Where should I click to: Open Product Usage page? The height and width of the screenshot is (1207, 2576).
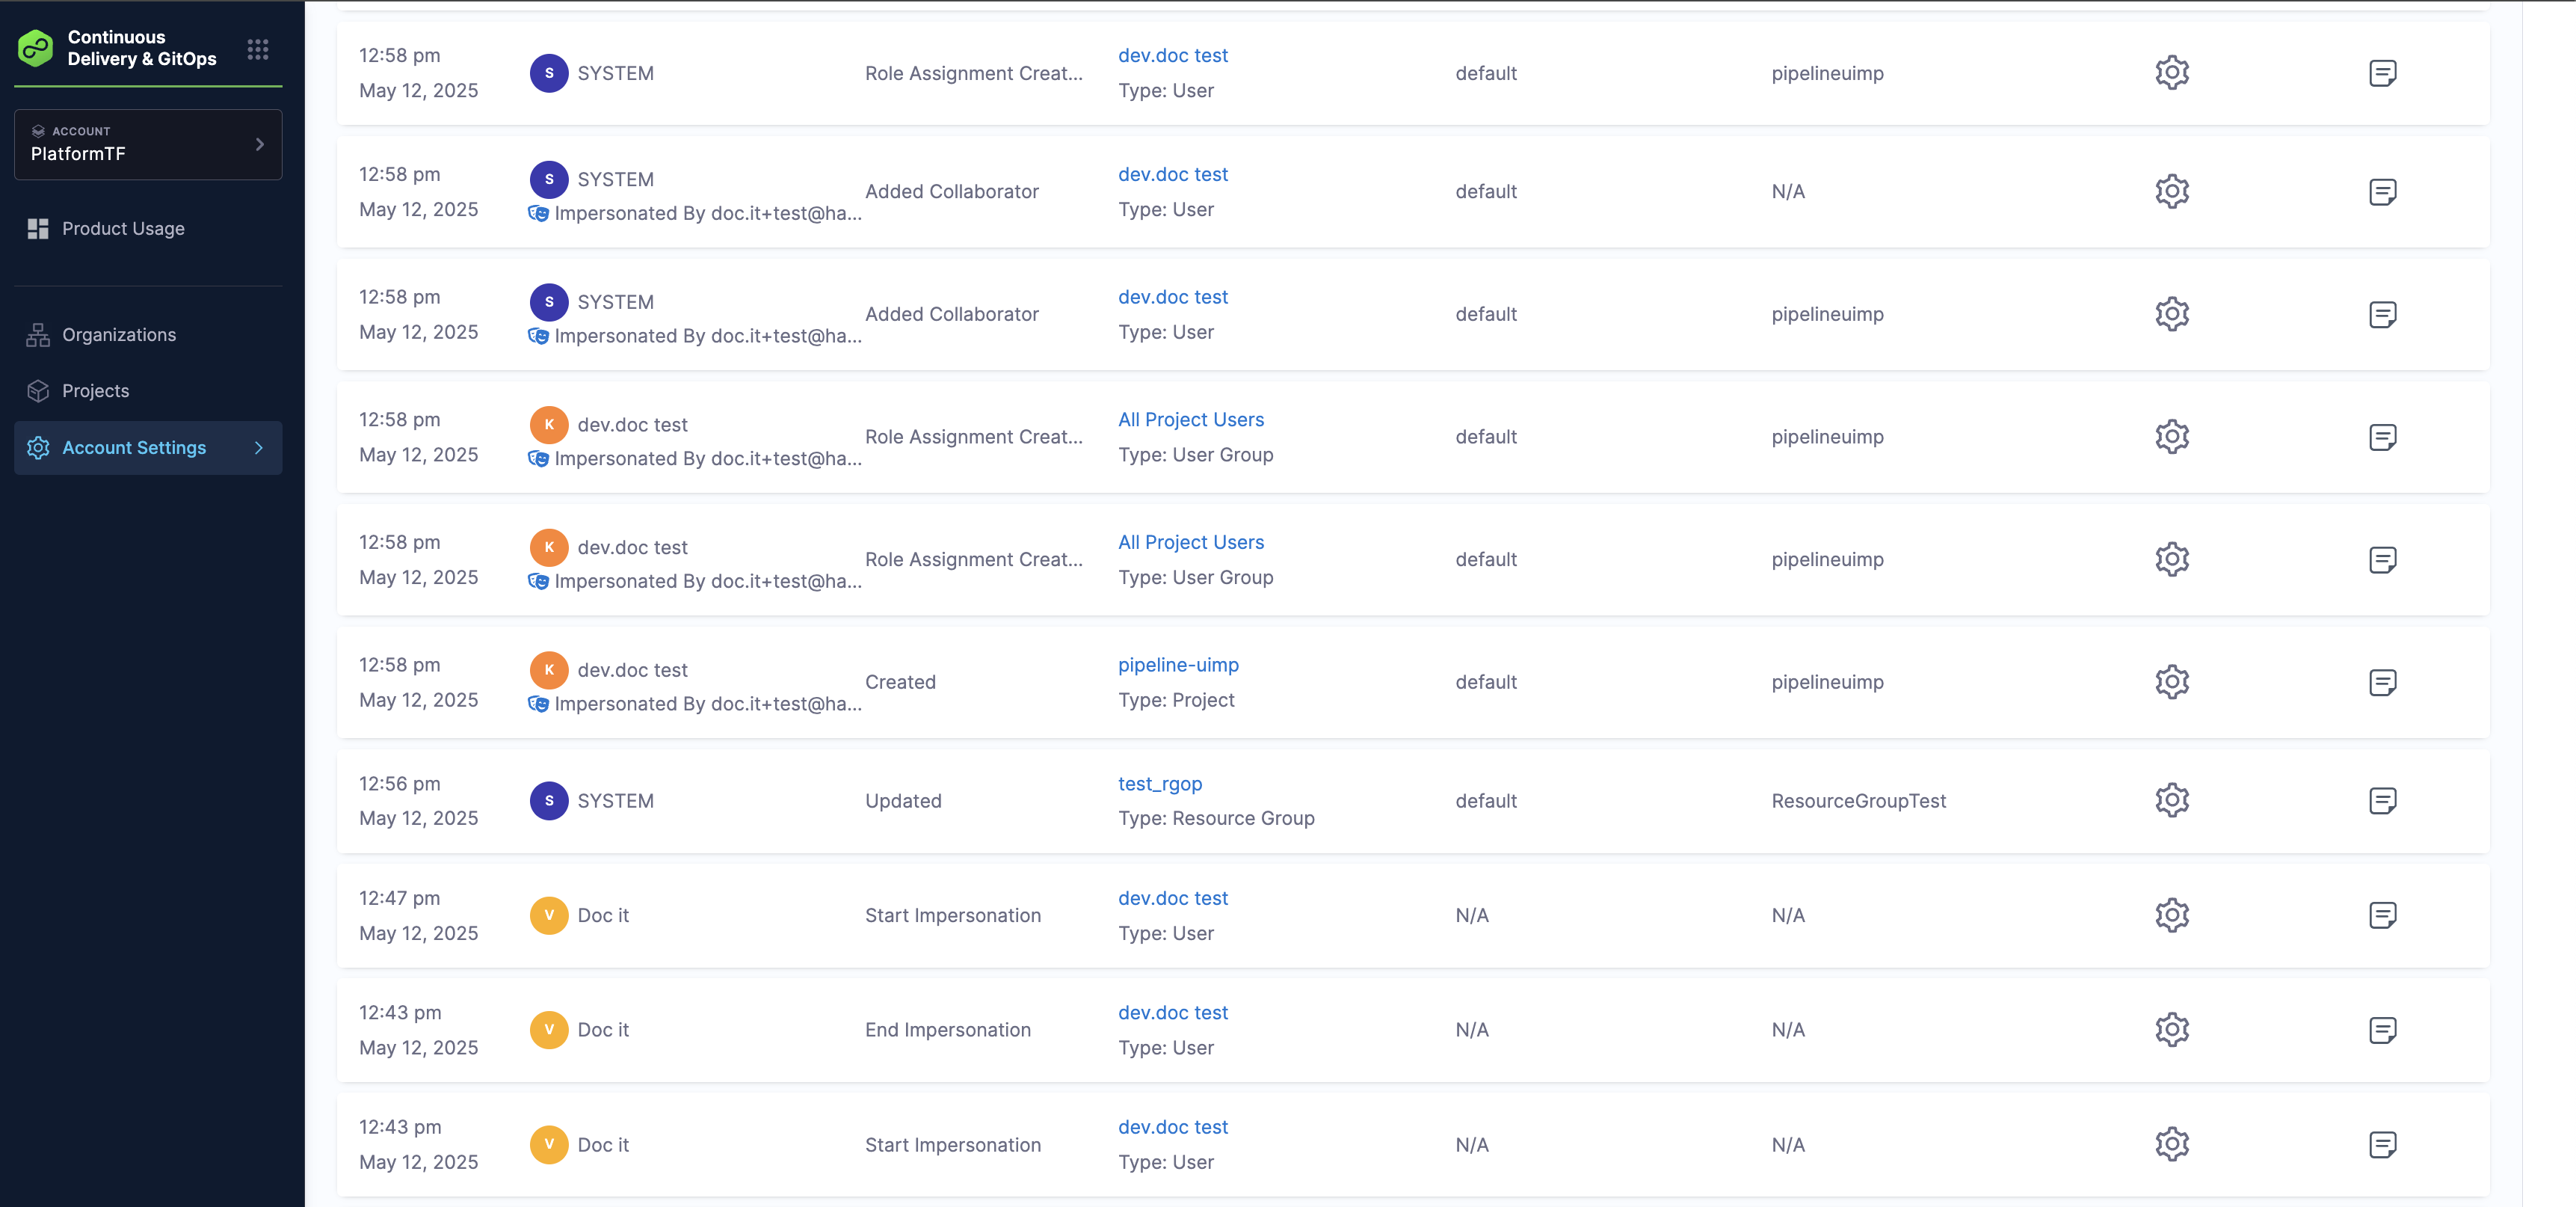[x=123, y=229]
